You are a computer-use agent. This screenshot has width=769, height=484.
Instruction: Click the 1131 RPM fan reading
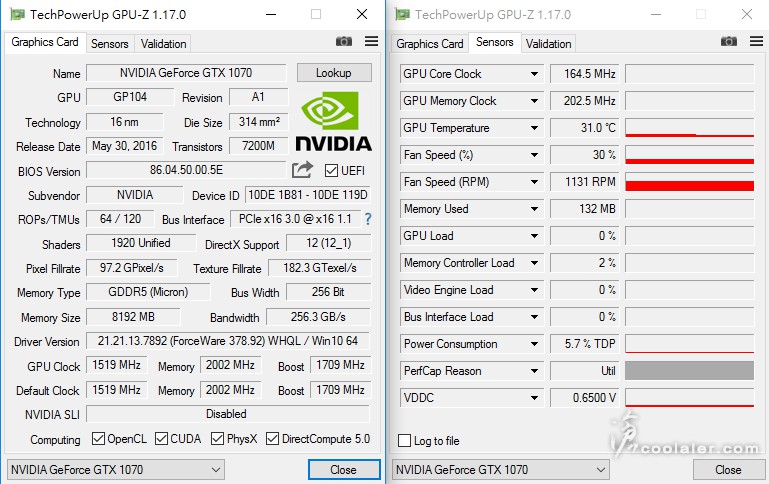[585, 182]
